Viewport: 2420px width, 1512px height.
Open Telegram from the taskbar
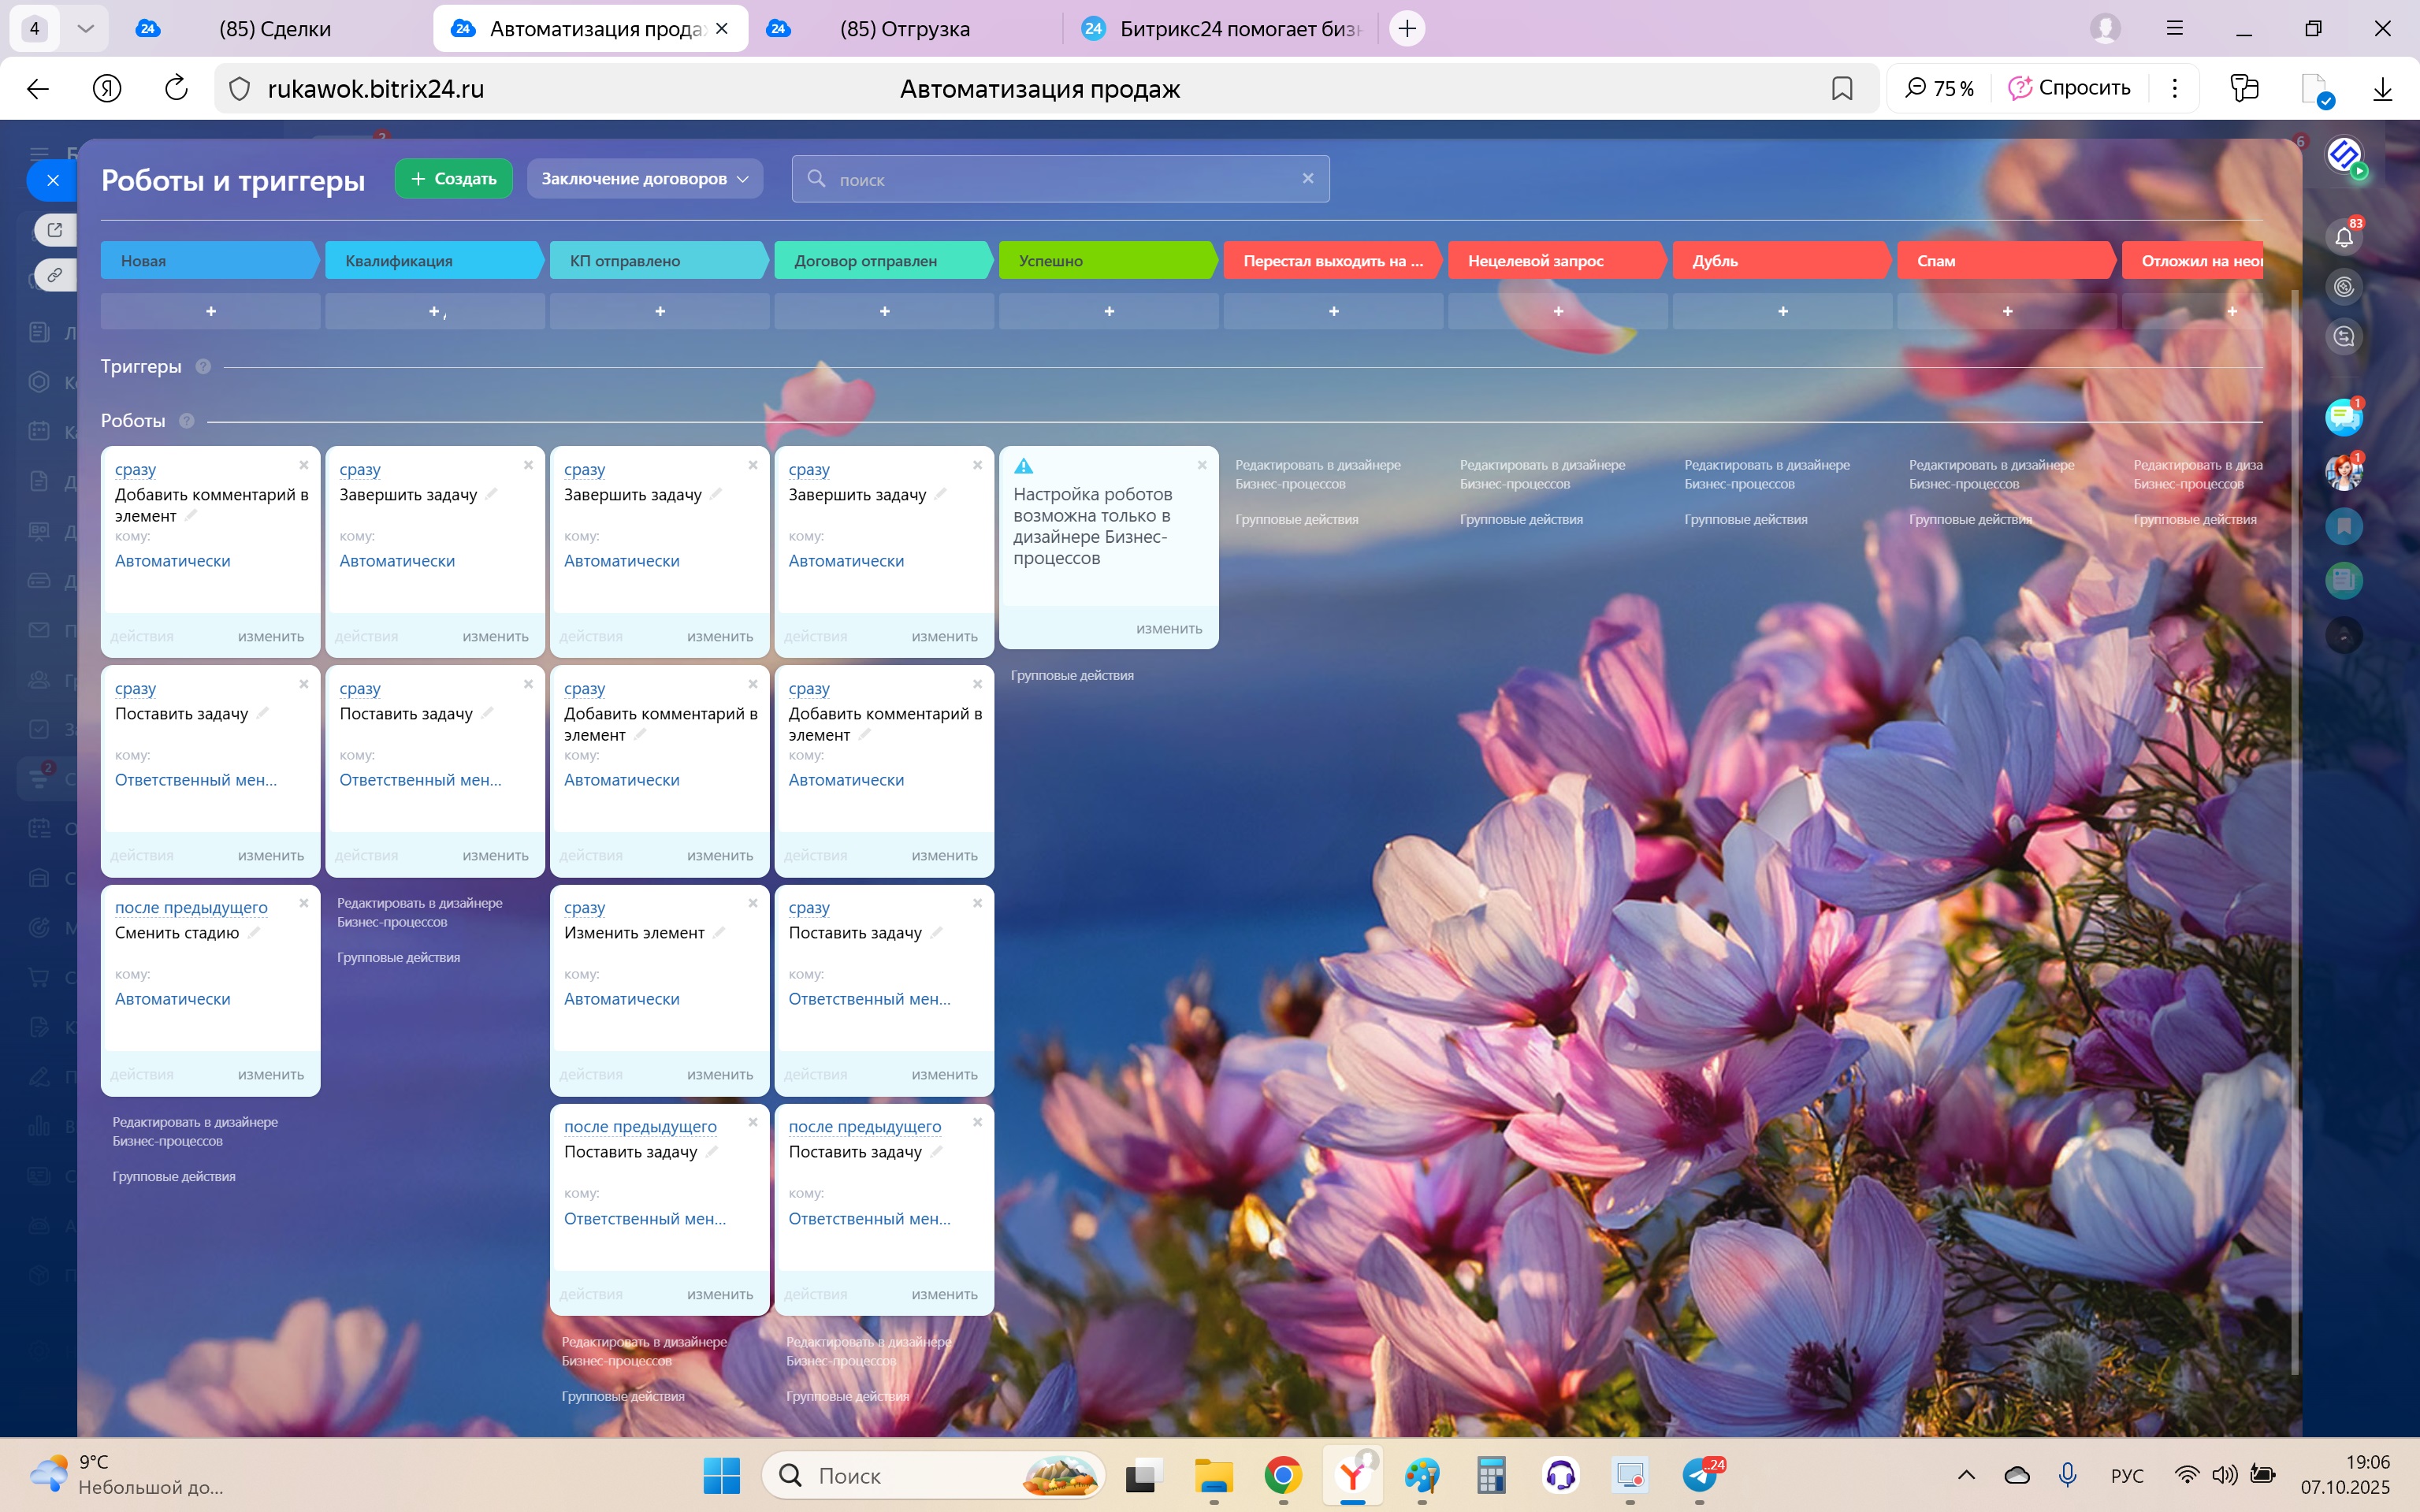point(1699,1475)
